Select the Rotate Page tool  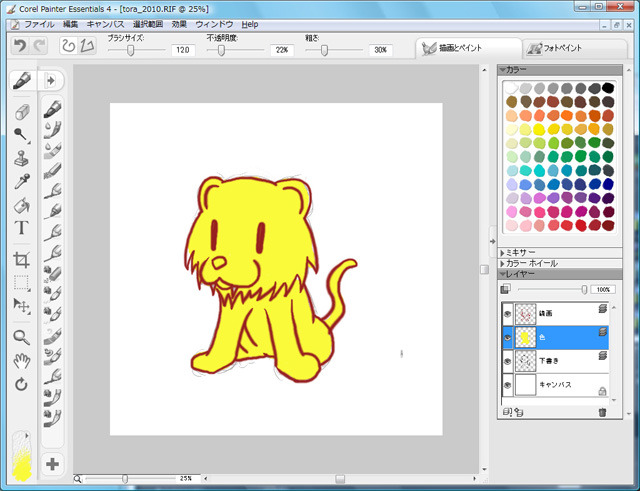coord(21,384)
